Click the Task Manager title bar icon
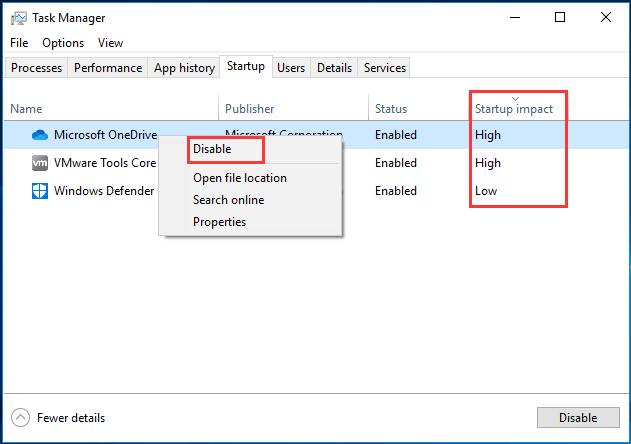 tap(19, 18)
